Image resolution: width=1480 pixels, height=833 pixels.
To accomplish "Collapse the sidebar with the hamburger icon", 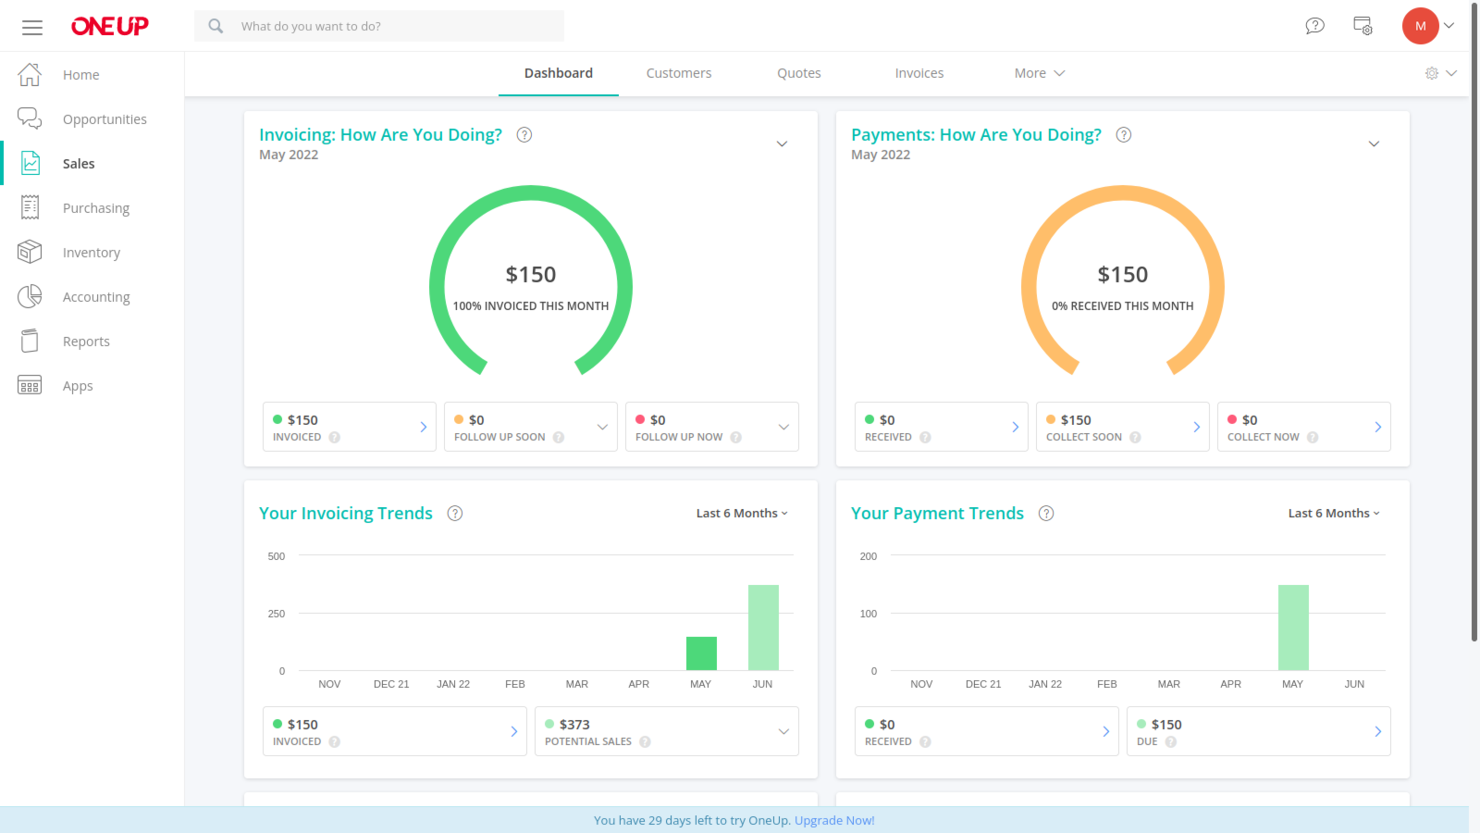I will [32, 26].
